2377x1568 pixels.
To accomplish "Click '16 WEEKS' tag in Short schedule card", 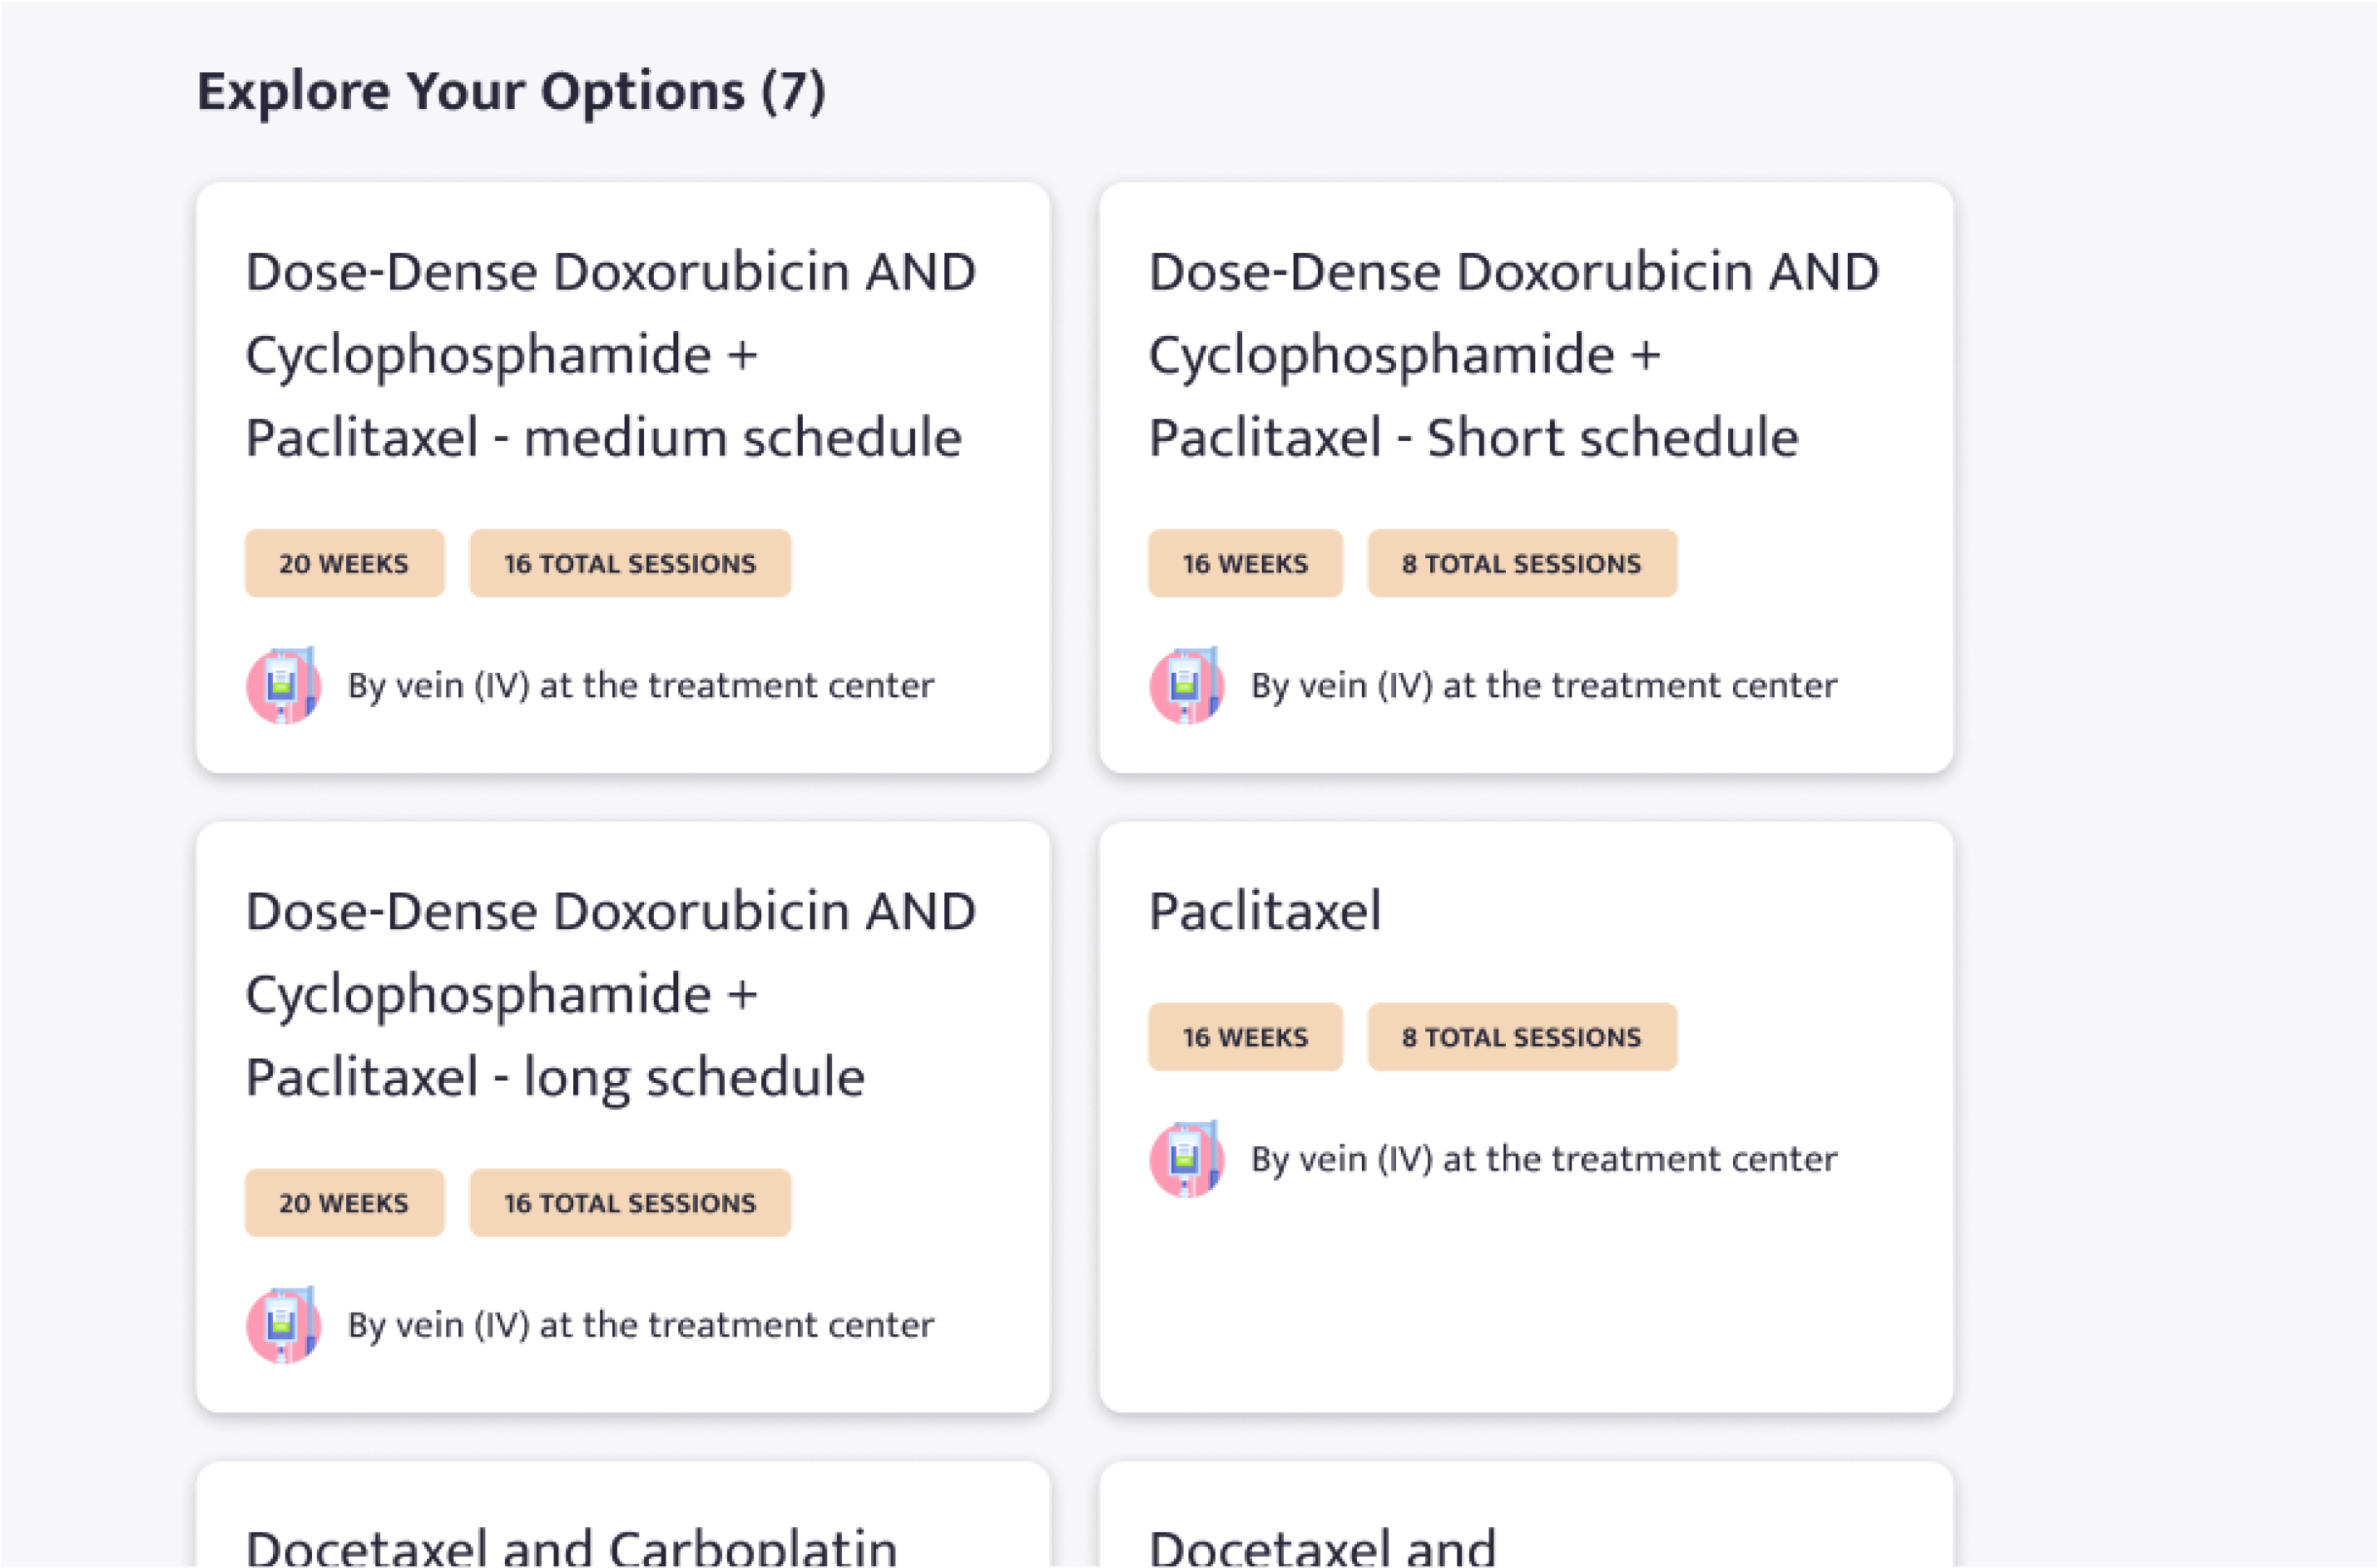I will [1245, 563].
